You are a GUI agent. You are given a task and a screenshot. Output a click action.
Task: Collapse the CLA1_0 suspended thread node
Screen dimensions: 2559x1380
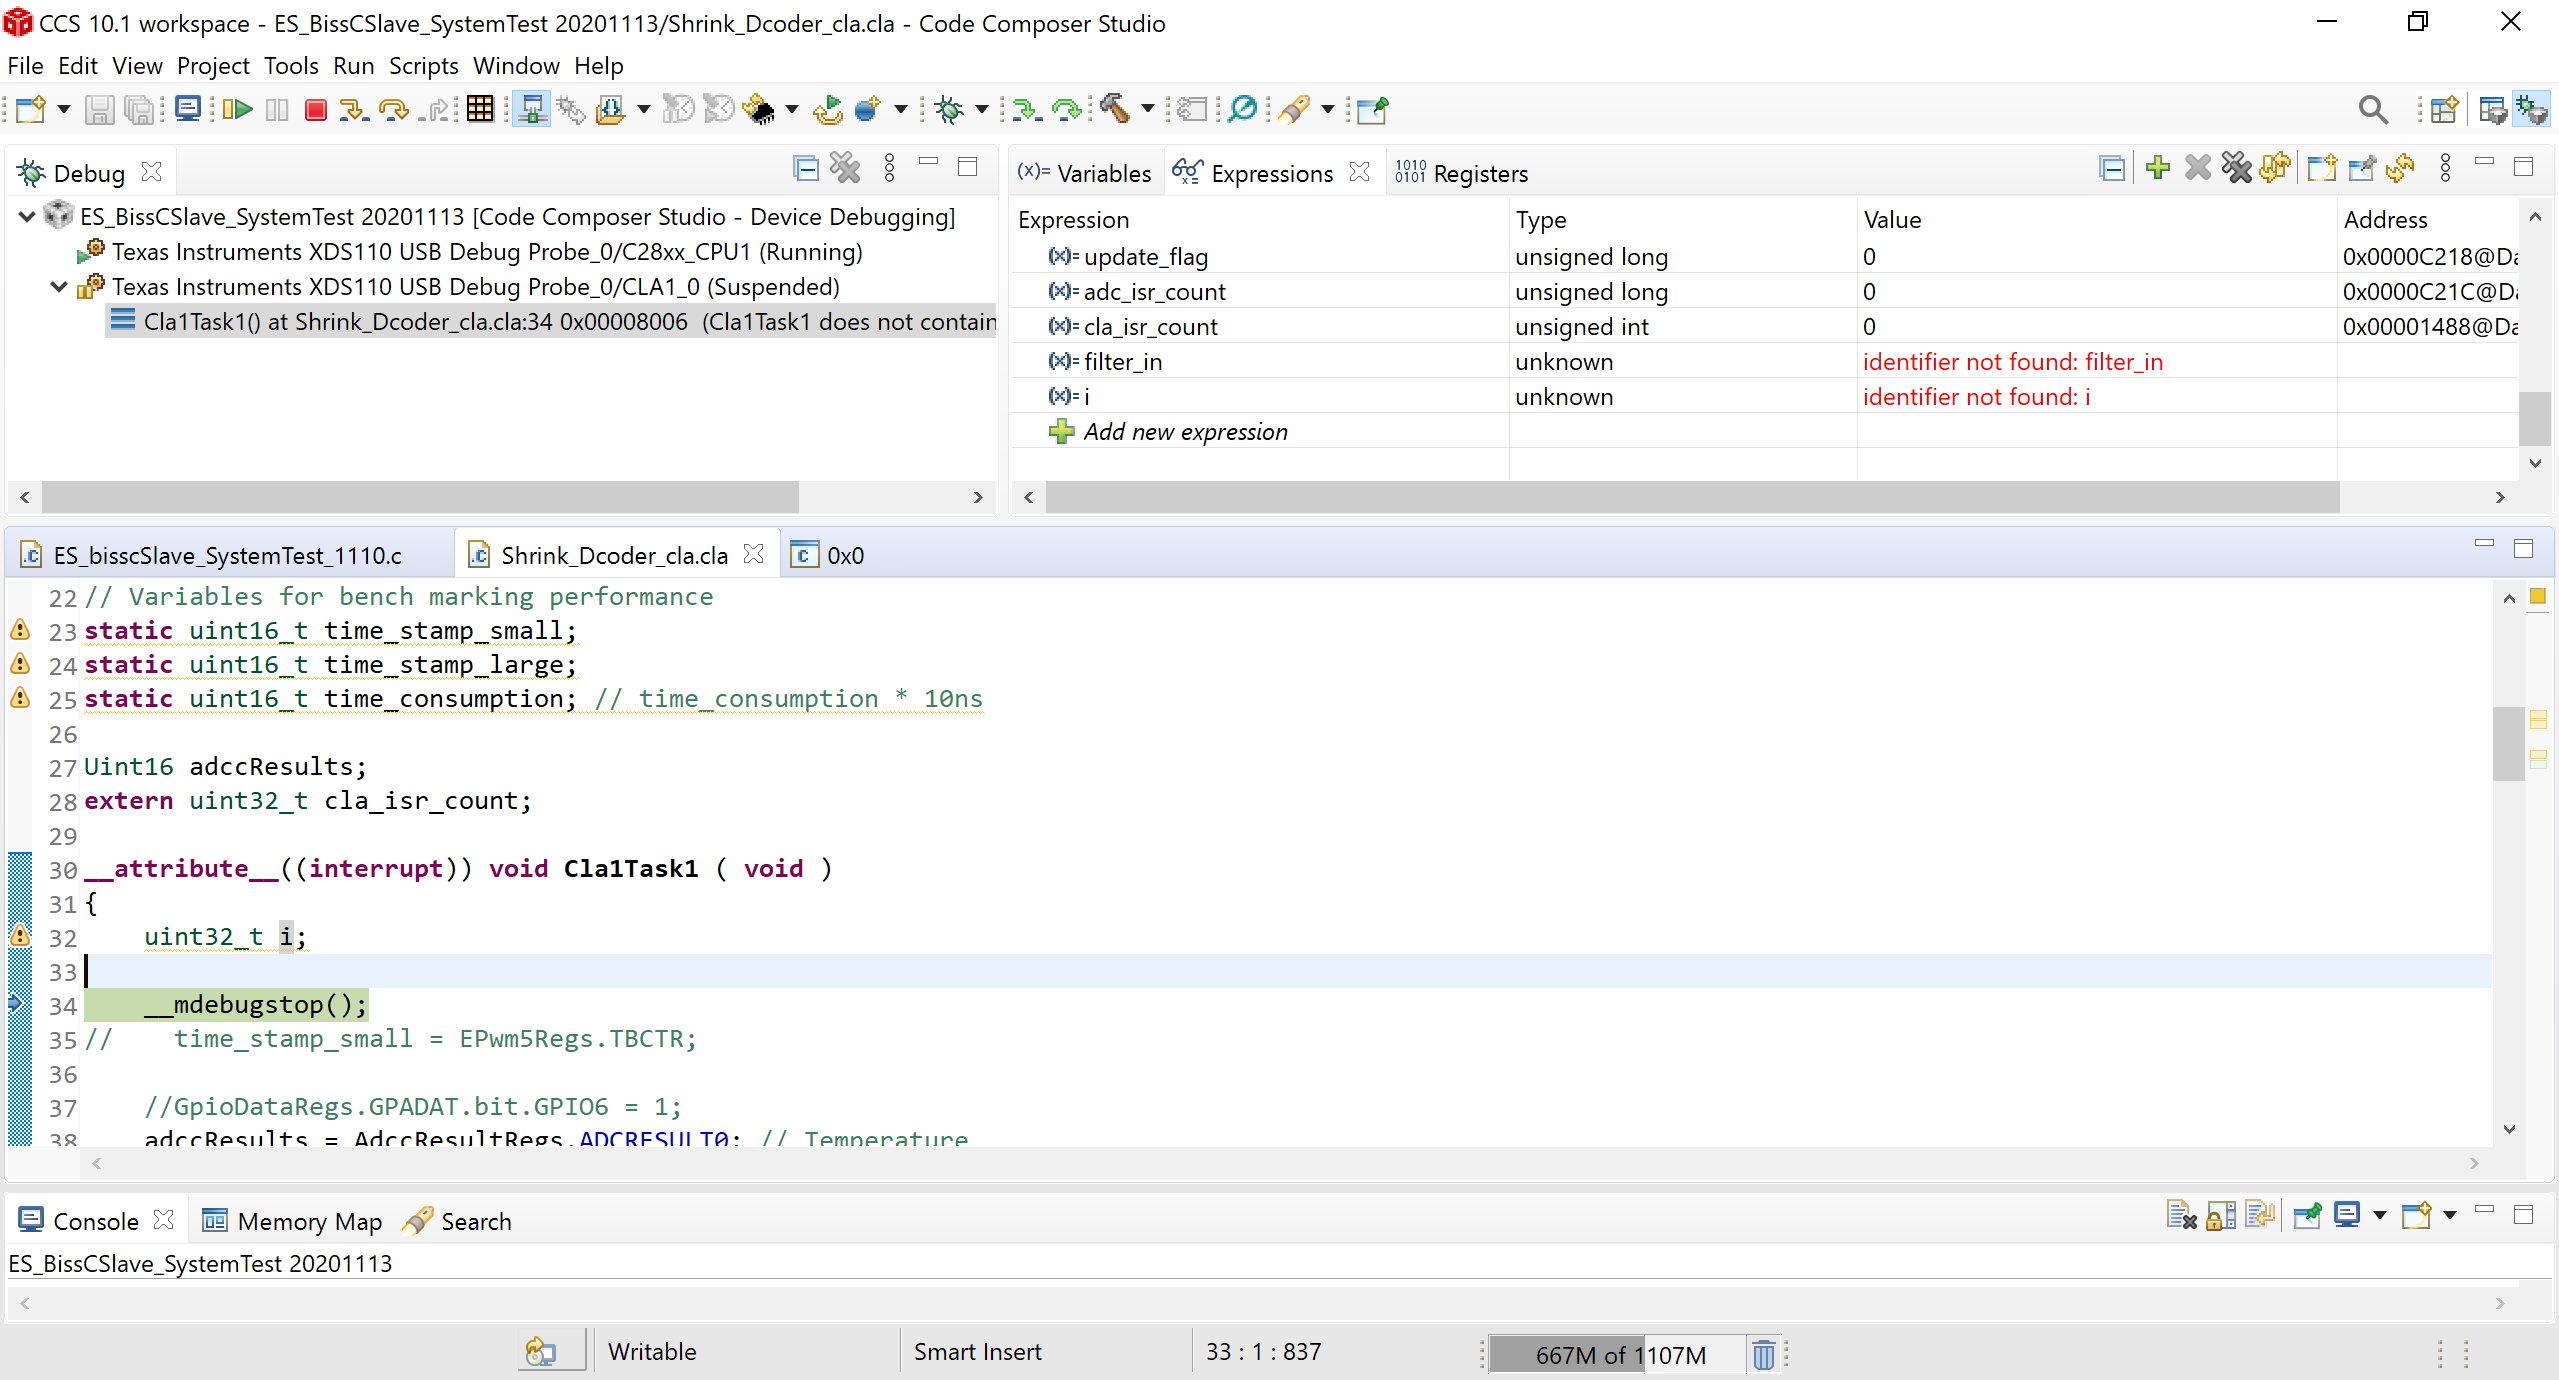57,286
